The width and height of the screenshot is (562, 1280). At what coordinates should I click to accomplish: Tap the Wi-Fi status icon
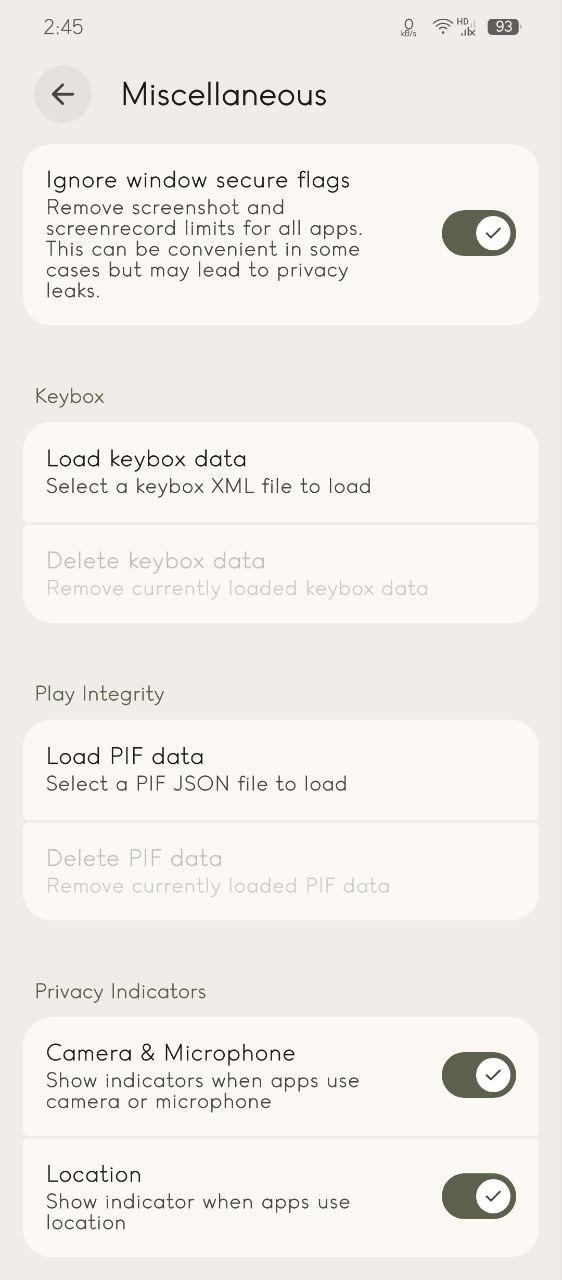click(x=442, y=27)
